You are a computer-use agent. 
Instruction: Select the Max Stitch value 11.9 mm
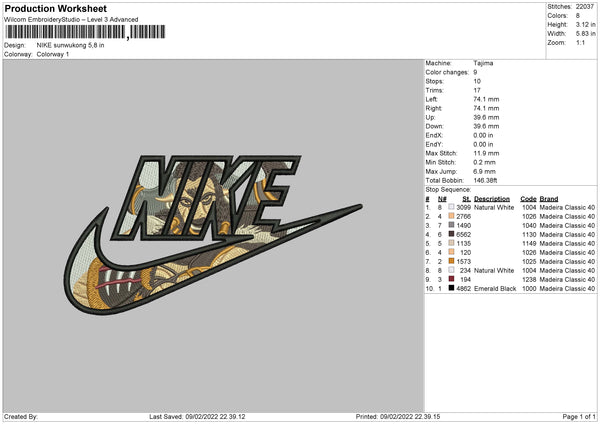click(486, 153)
